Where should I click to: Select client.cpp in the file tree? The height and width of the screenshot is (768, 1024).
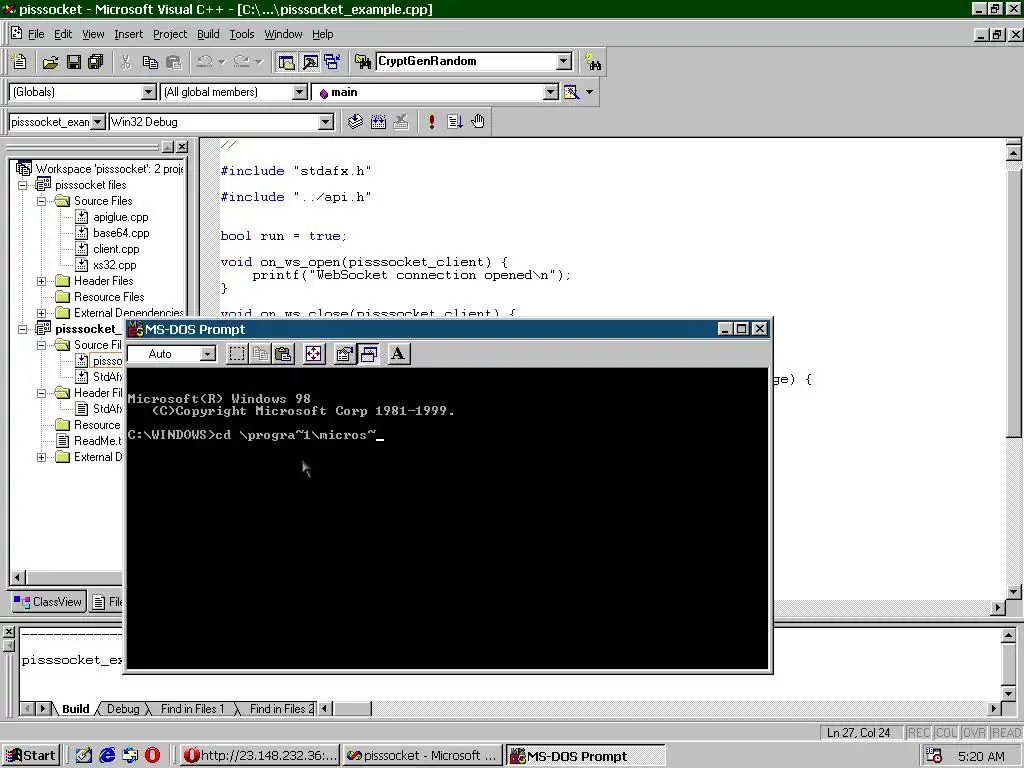coord(116,249)
